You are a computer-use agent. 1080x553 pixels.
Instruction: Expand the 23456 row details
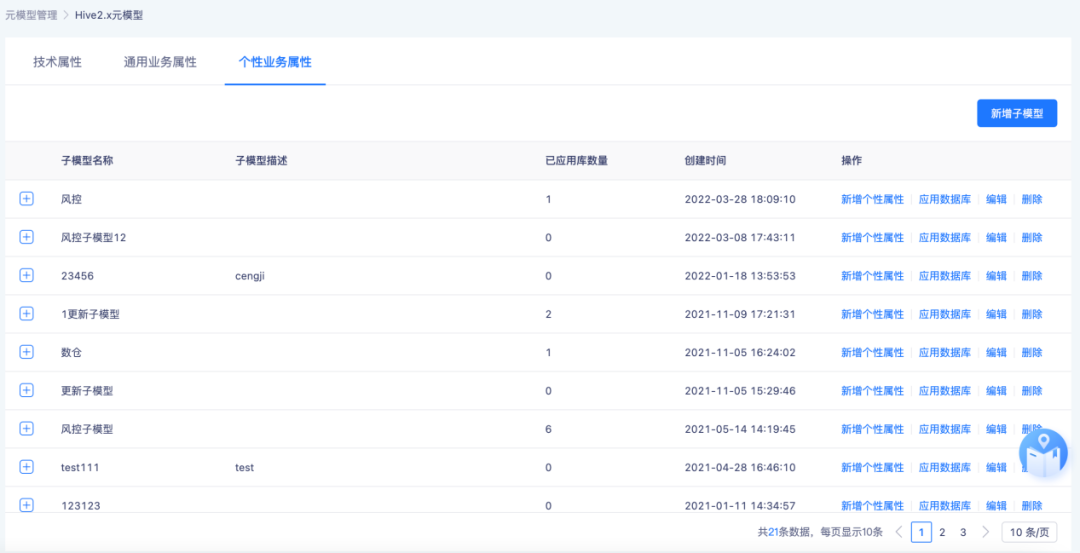[x=27, y=275]
